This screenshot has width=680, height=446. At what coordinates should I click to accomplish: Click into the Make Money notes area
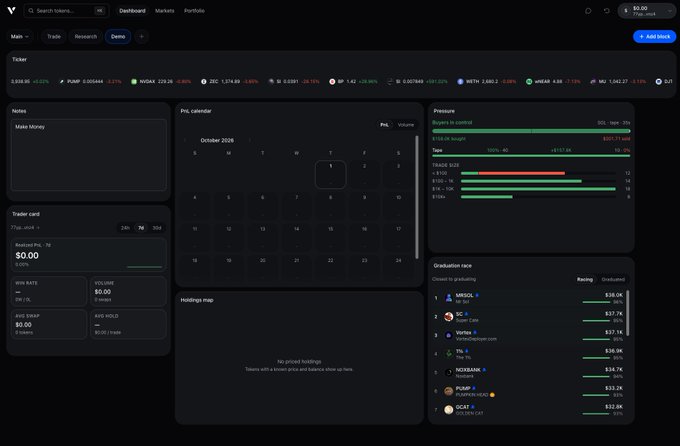88,155
